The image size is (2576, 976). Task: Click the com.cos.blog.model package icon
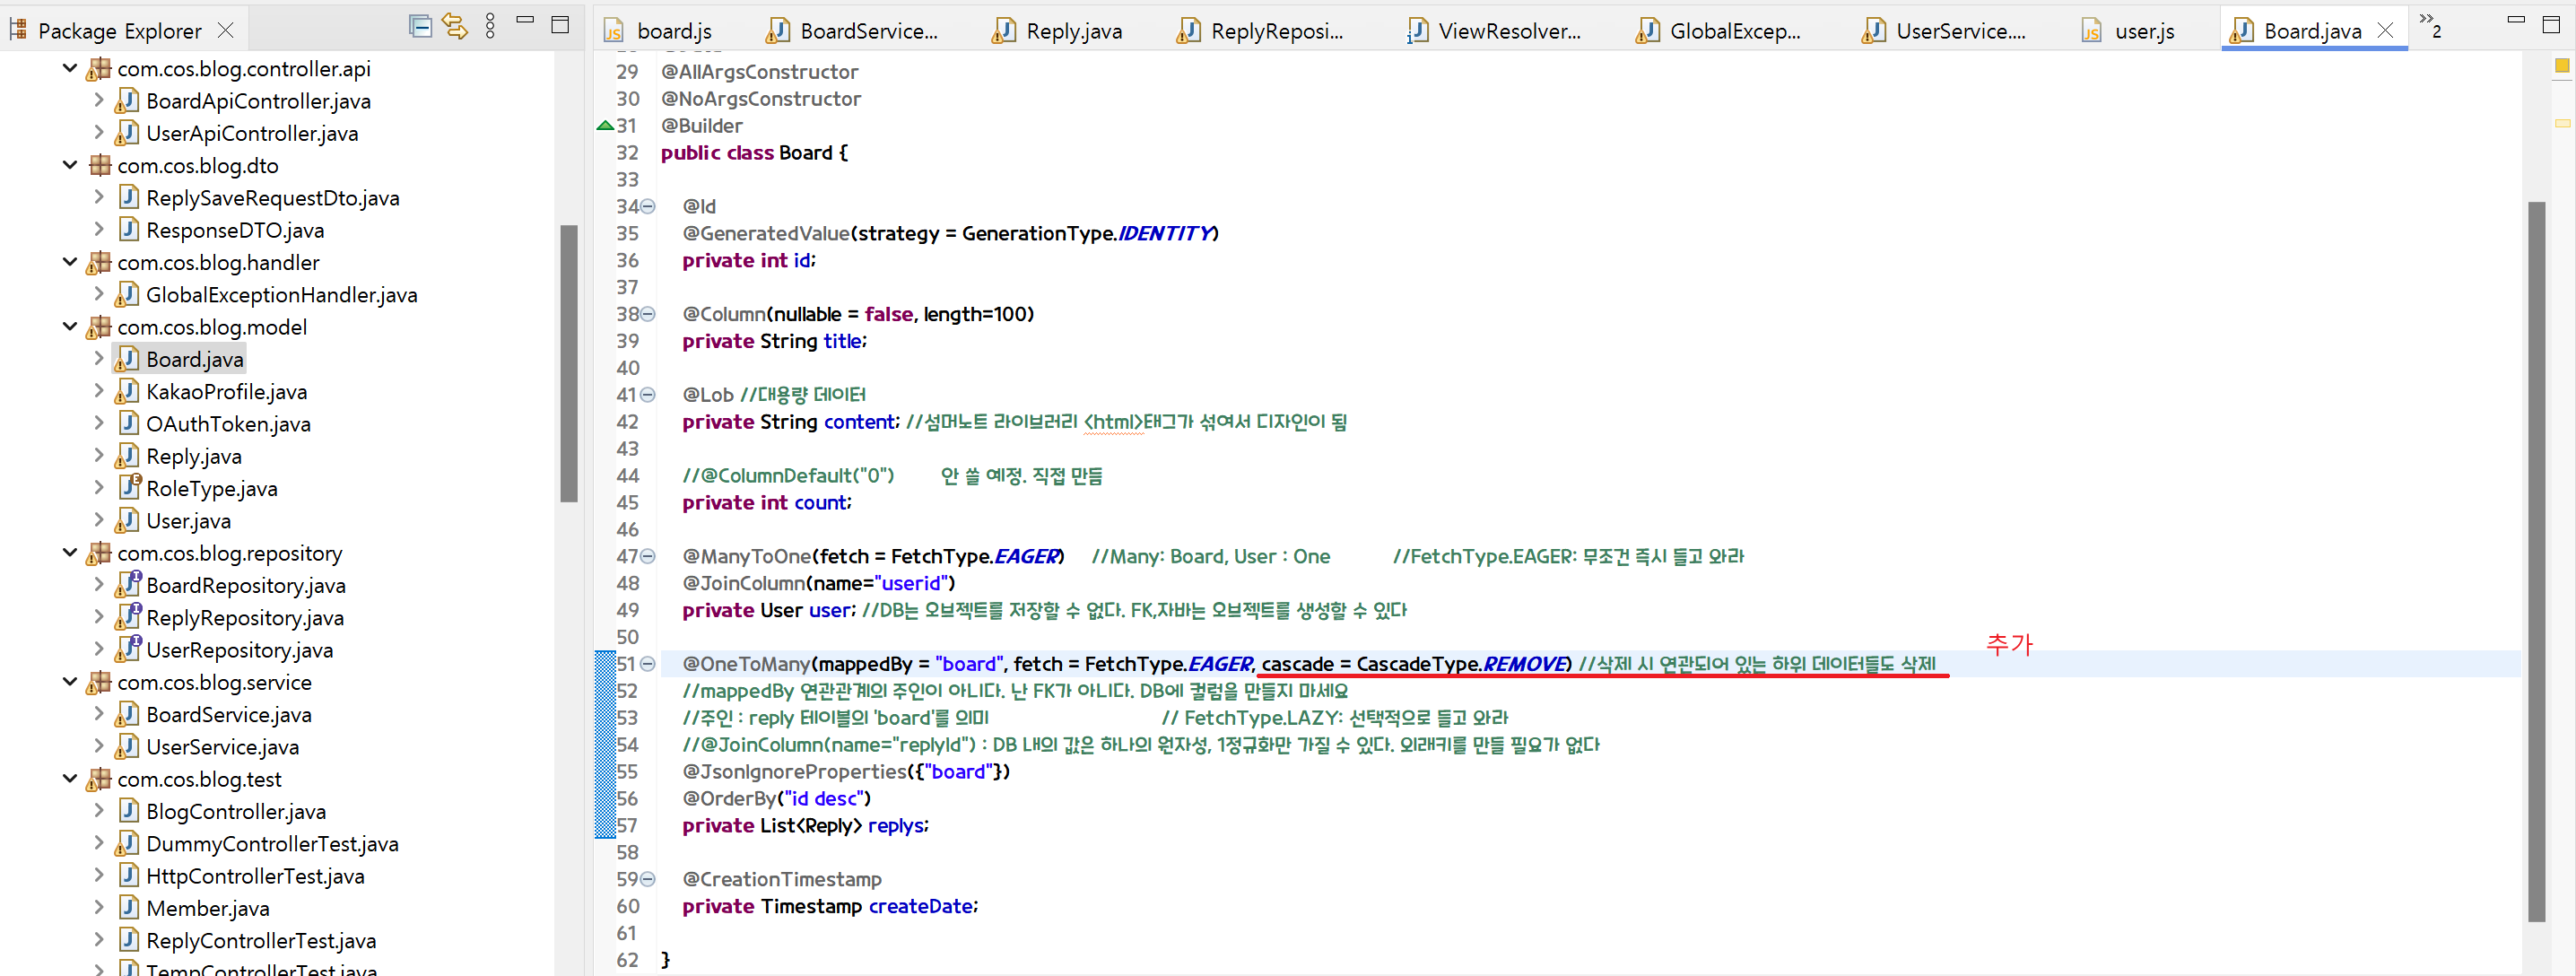point(99,327)
